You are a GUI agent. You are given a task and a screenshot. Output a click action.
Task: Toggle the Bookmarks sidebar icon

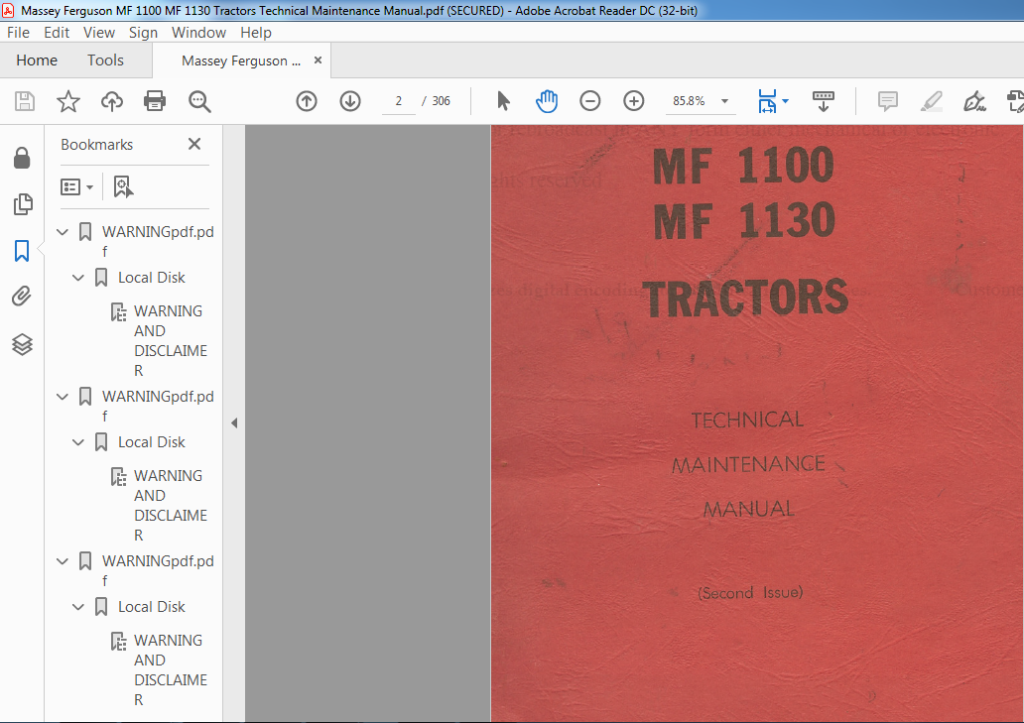coord(22,251)
